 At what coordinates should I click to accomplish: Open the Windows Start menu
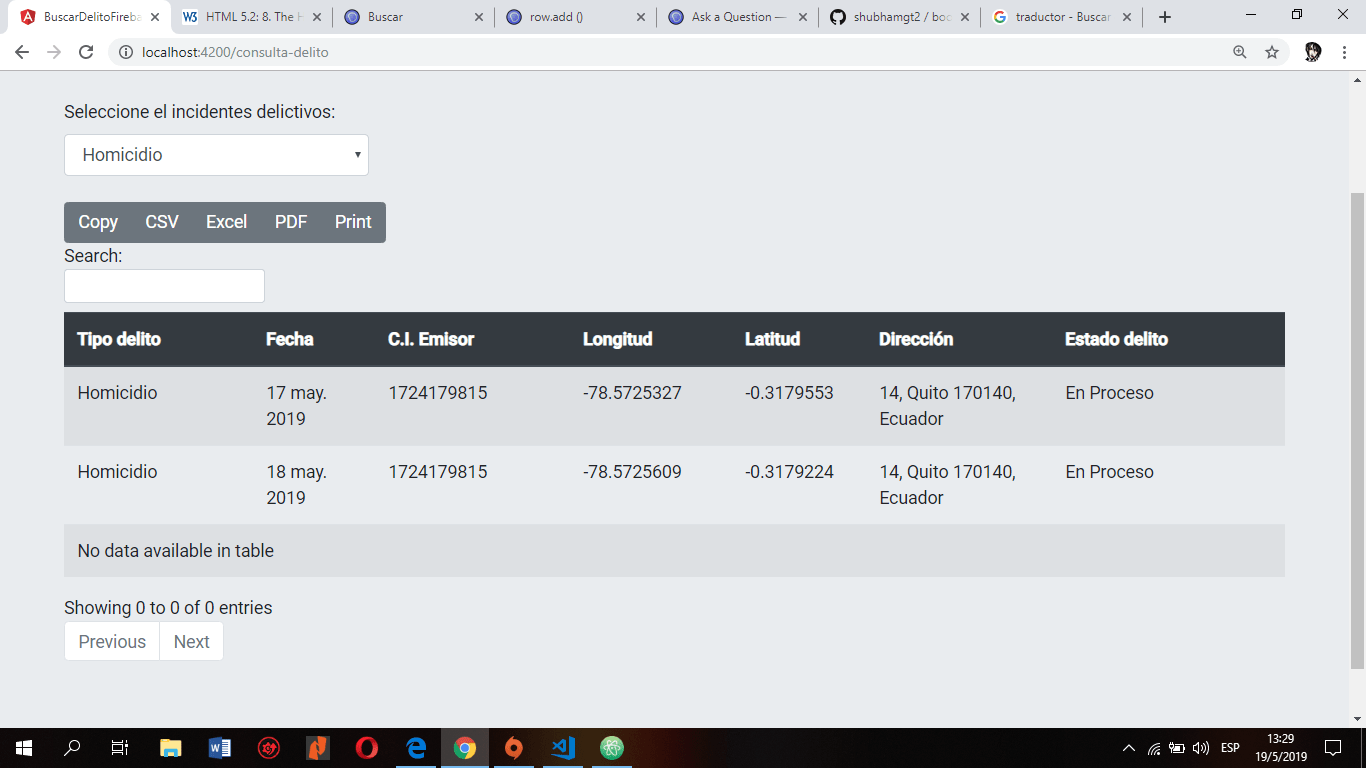point(24,747)
